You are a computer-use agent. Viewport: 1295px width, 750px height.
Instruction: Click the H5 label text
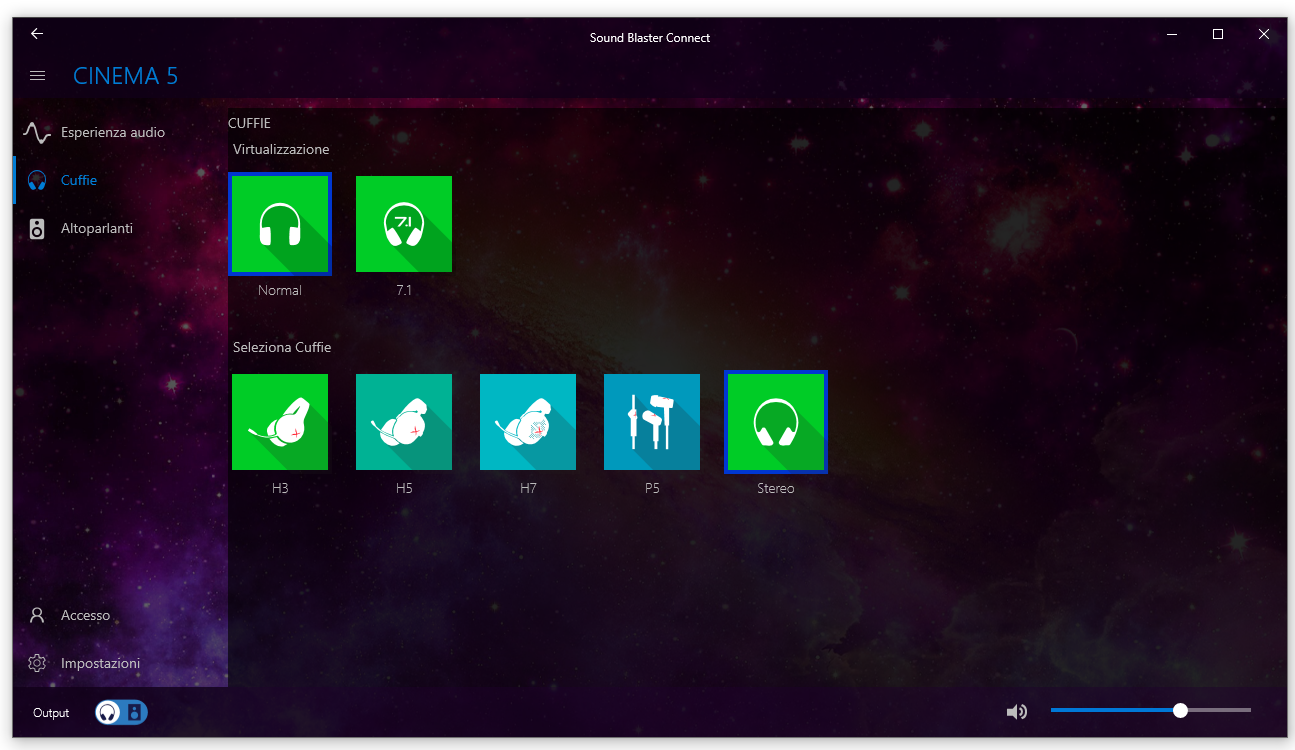tap(404, 488)
